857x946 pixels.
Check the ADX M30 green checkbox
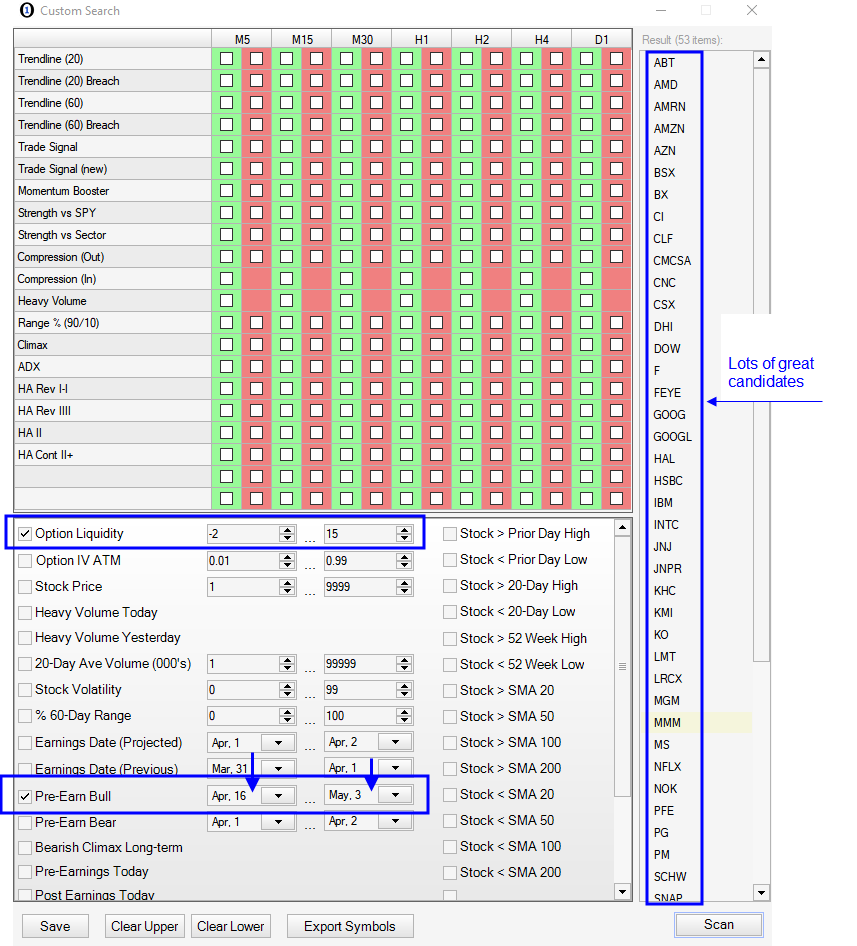tap(346, 367)
